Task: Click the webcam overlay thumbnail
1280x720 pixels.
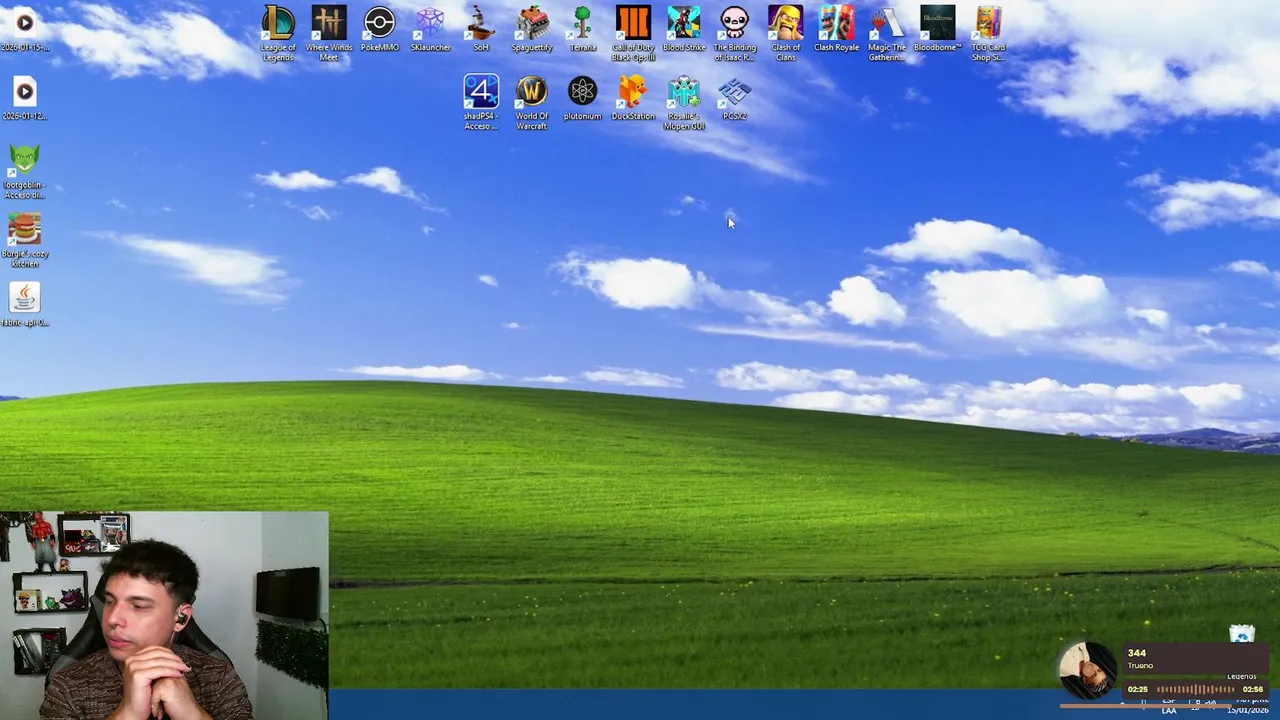Action: 164,616
